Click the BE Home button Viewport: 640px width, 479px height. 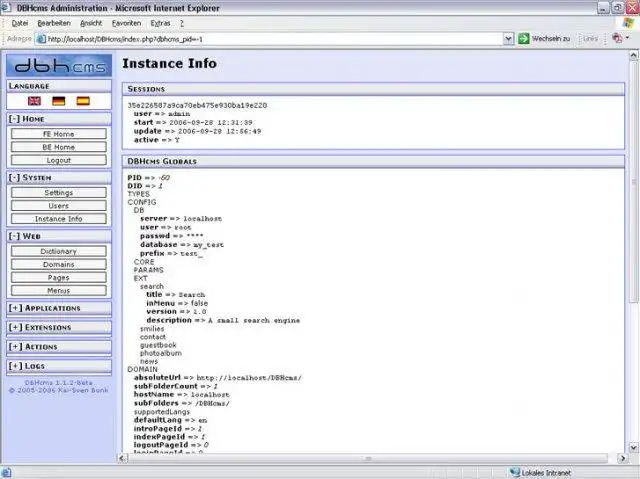59,147
